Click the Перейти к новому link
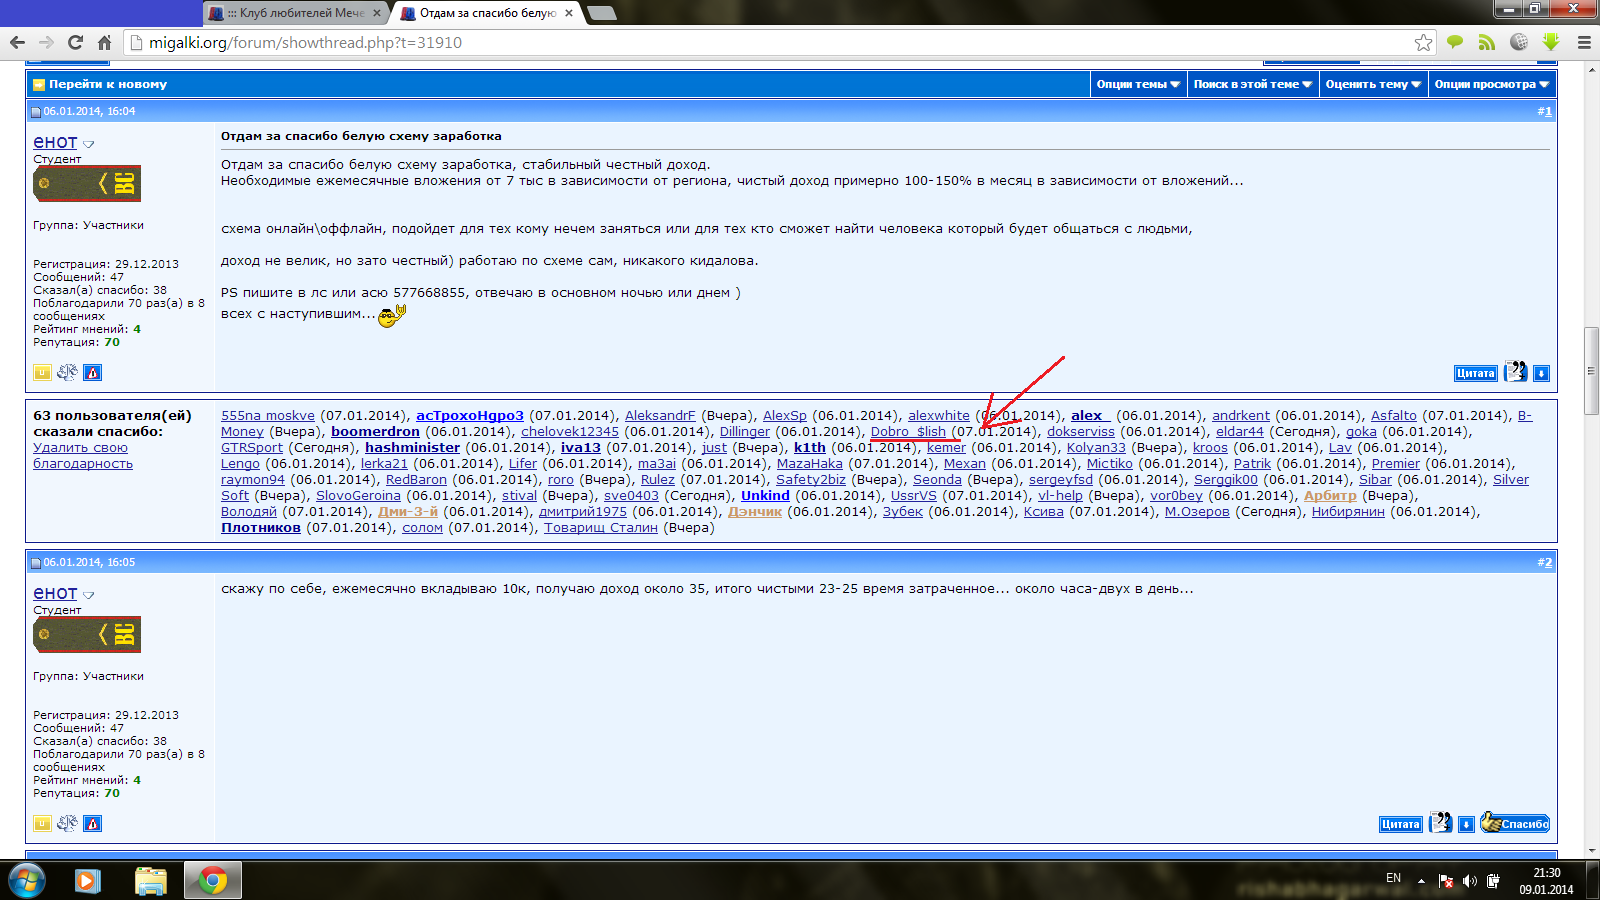Viewport: 1600px width, 900px height. [108, 84]
